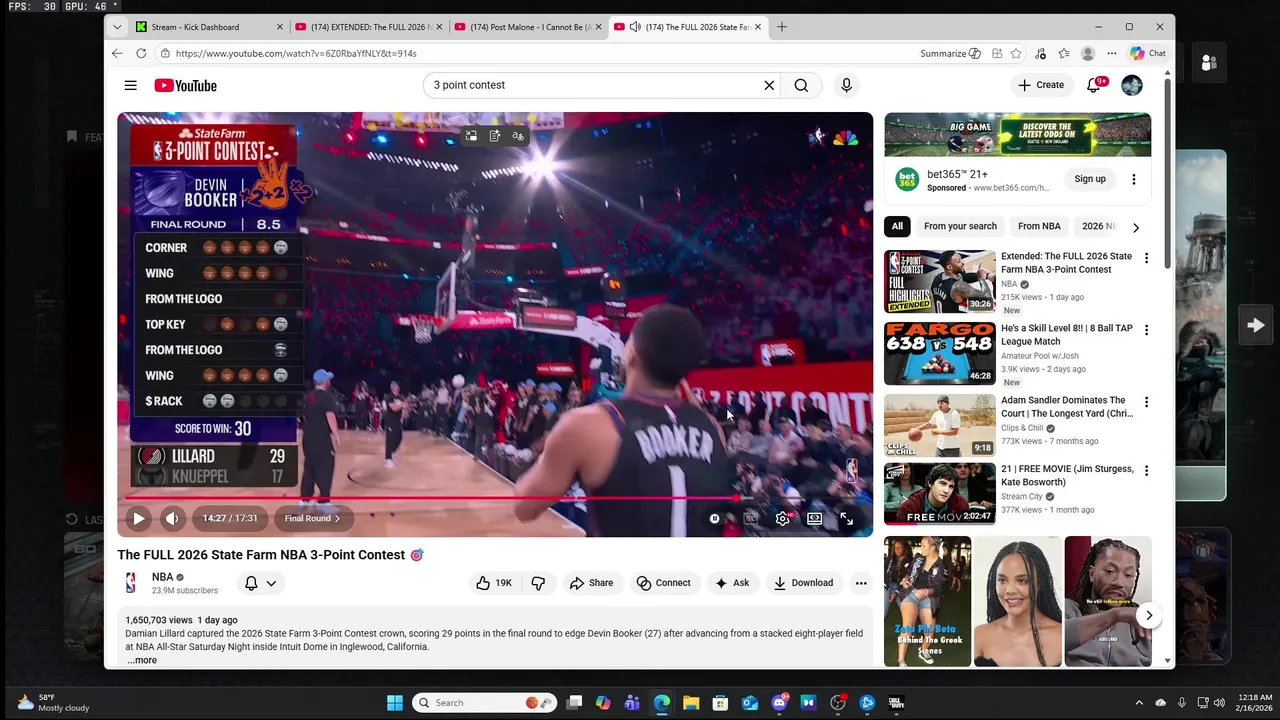Open a new browser tab

(782, 27)
